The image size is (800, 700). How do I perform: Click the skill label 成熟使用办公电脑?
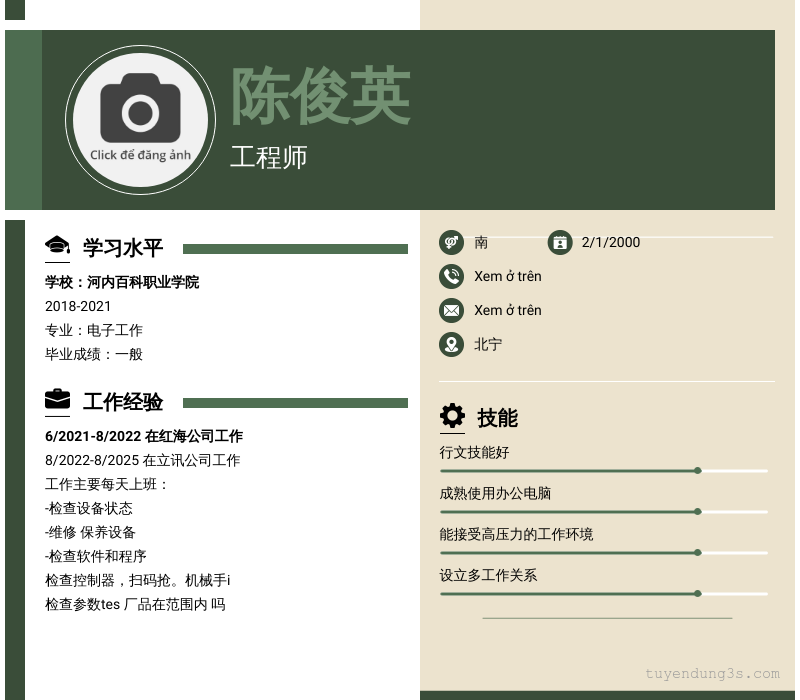pyautogui.click(x=495, y=493)
